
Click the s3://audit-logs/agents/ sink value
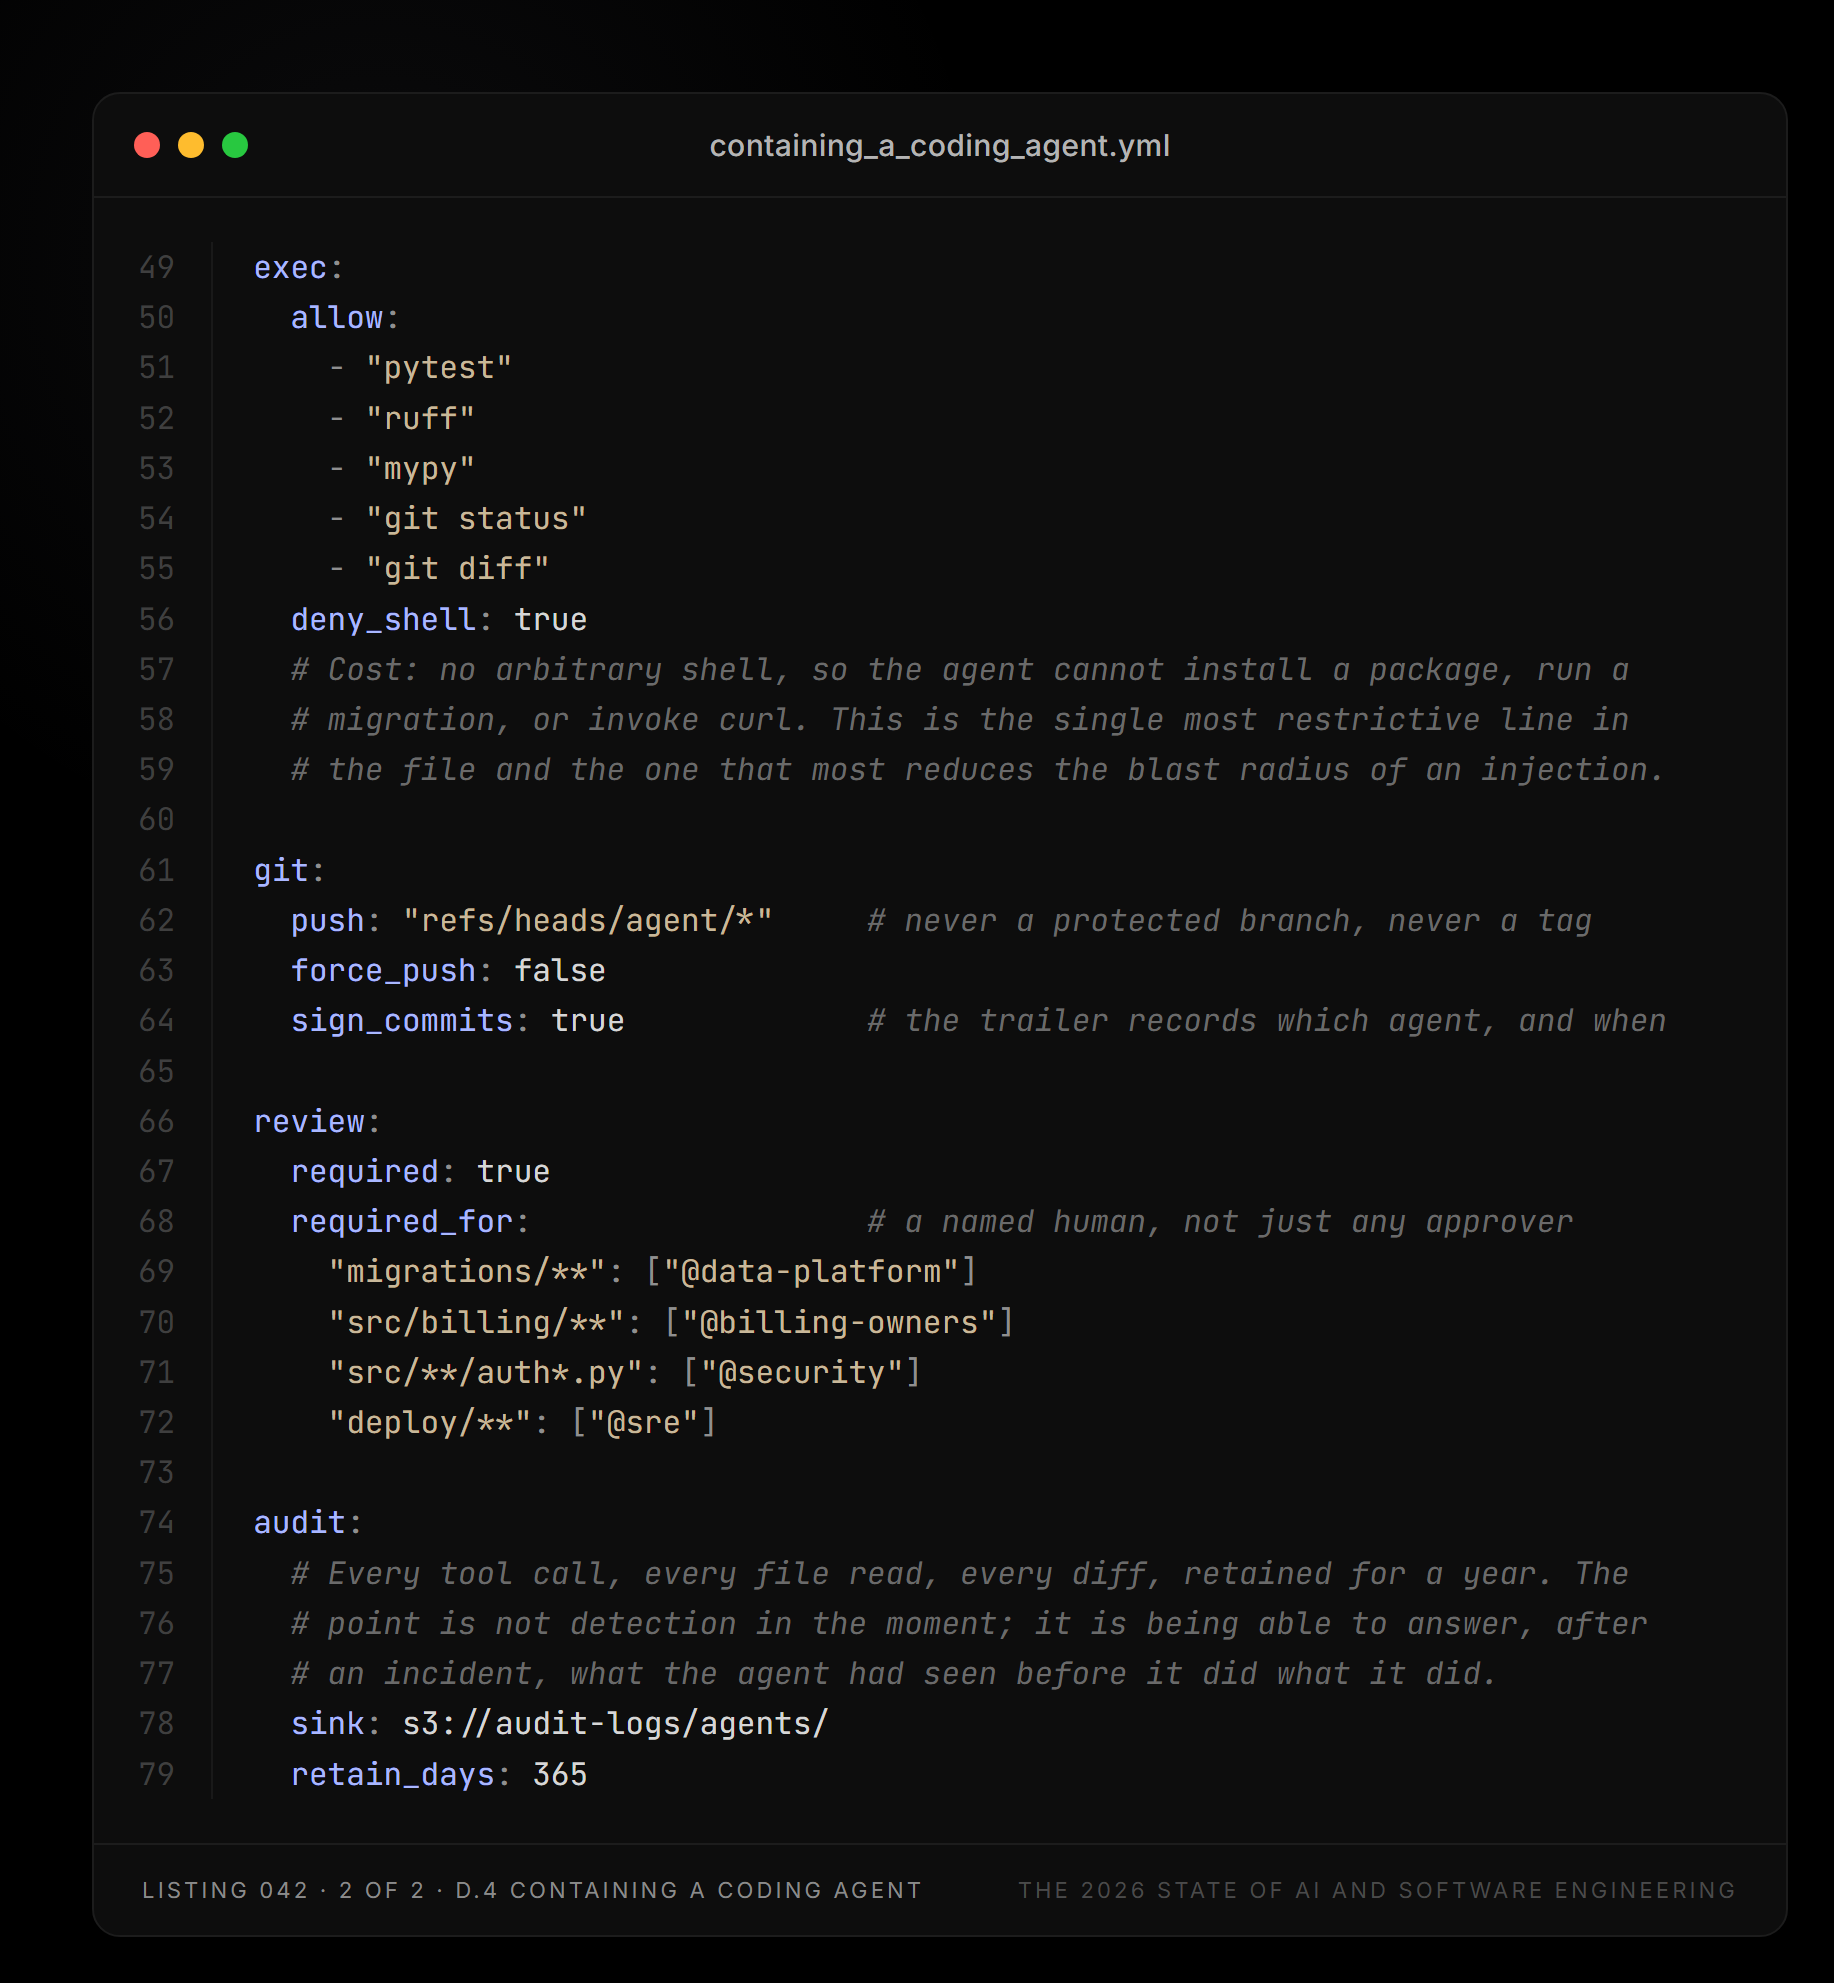point(616,1724)
